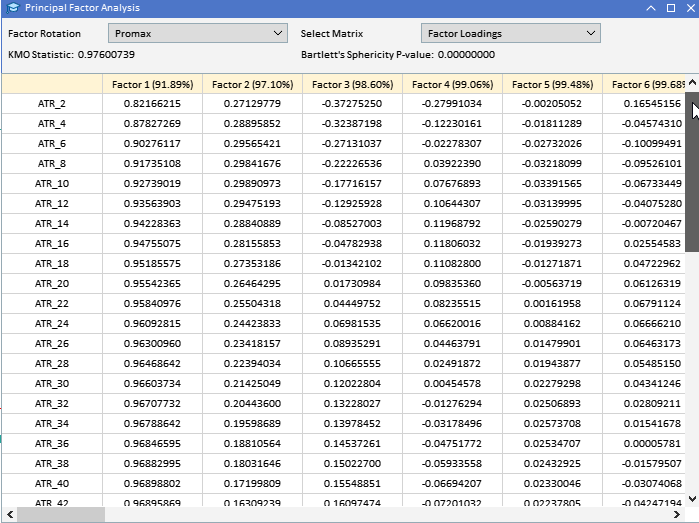This screenshot has height=523, width=699.
Task: Select the ATR_24 row header
Action: tap(52, 324)
